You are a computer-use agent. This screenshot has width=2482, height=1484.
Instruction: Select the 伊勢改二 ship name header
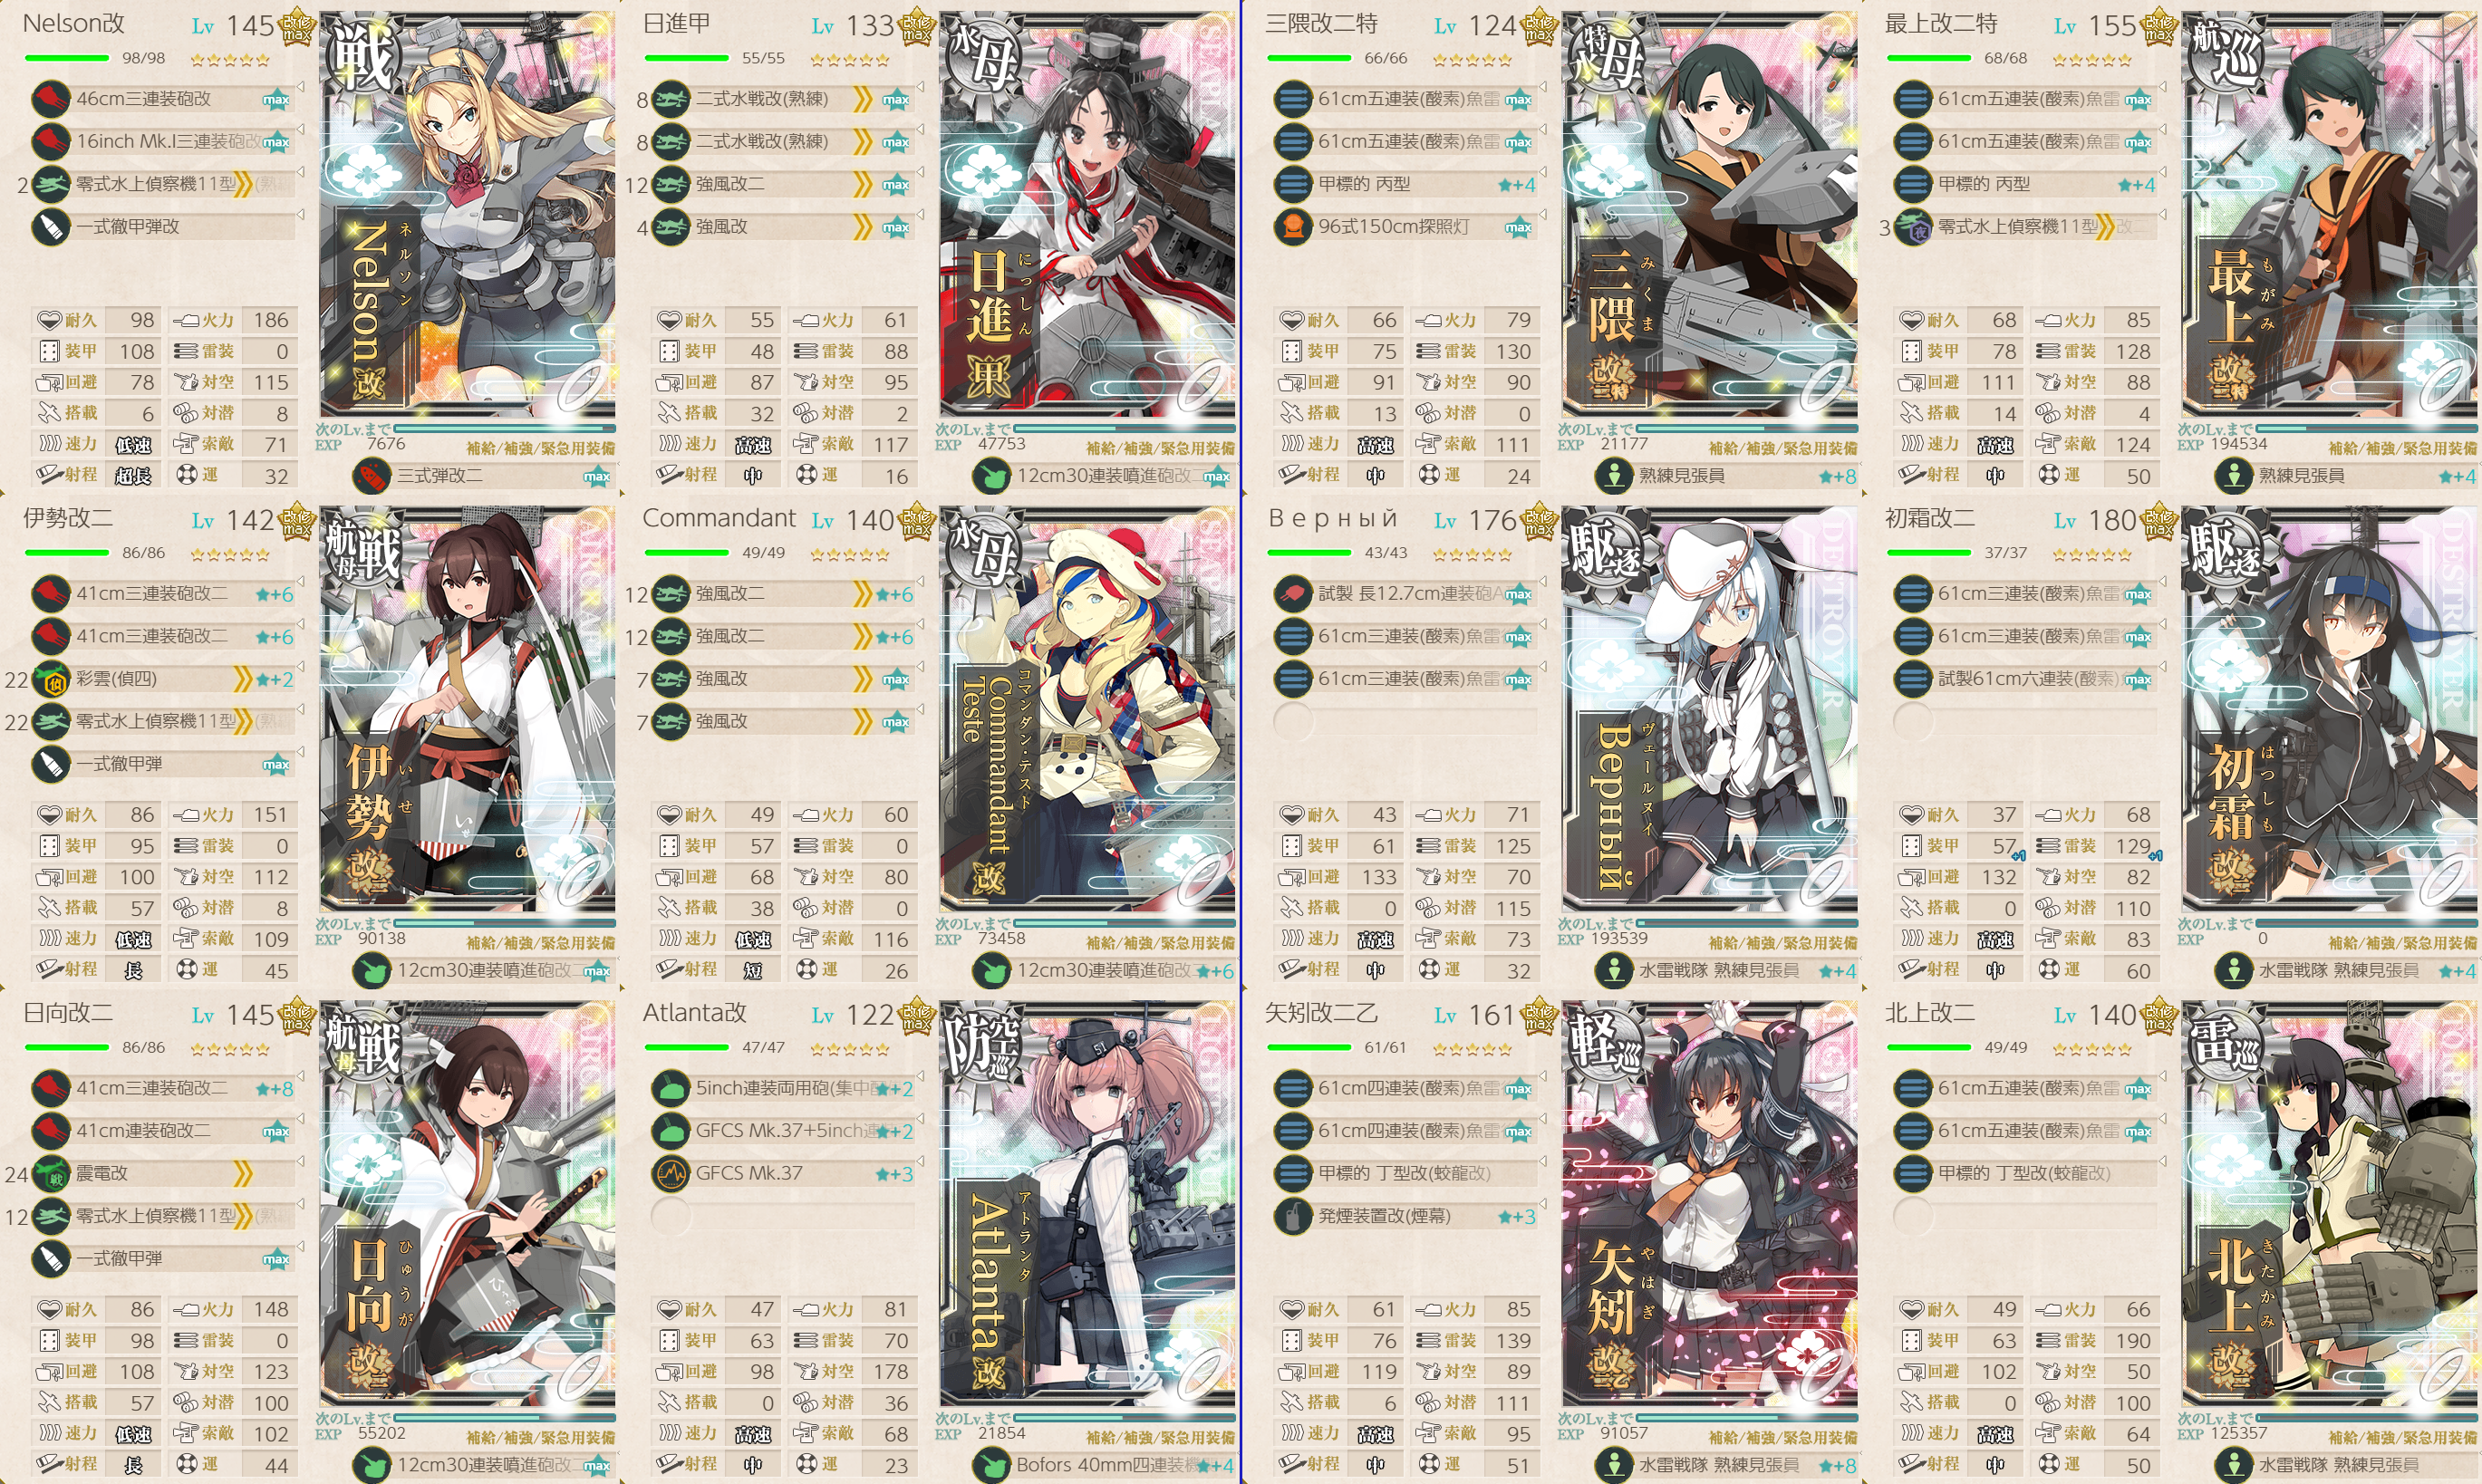(x=68, y=518)
